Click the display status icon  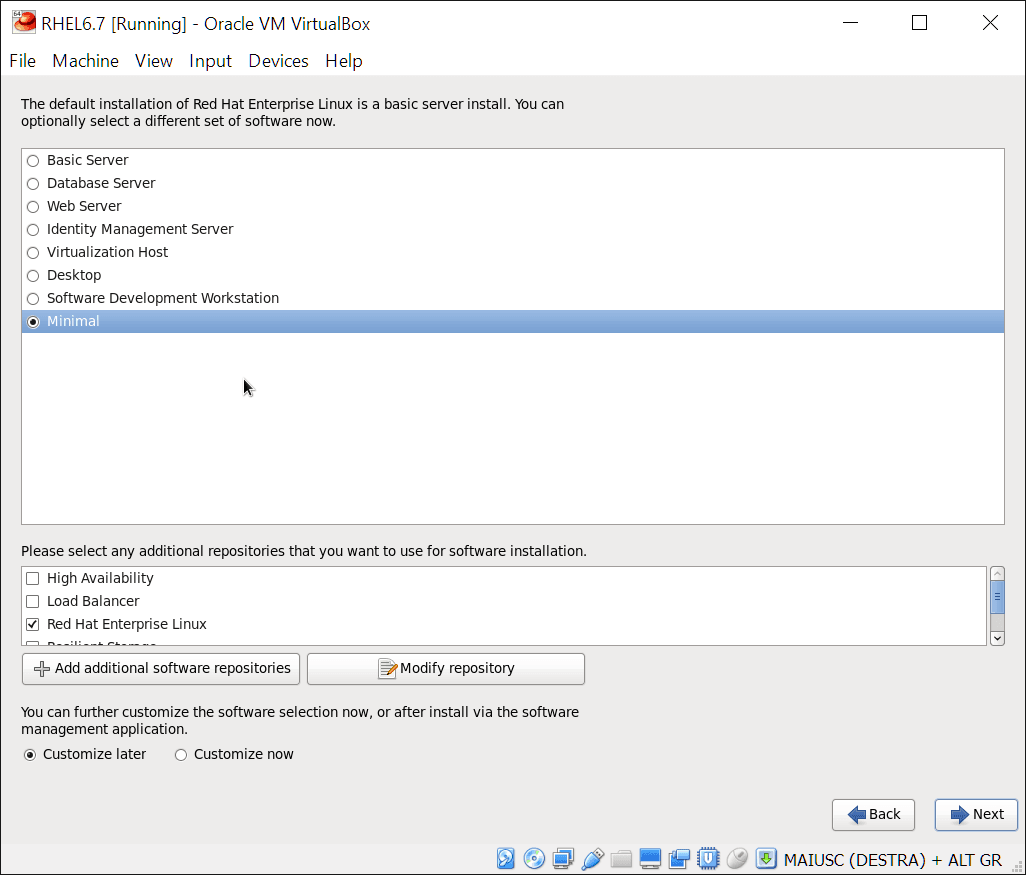pos(650,858)
